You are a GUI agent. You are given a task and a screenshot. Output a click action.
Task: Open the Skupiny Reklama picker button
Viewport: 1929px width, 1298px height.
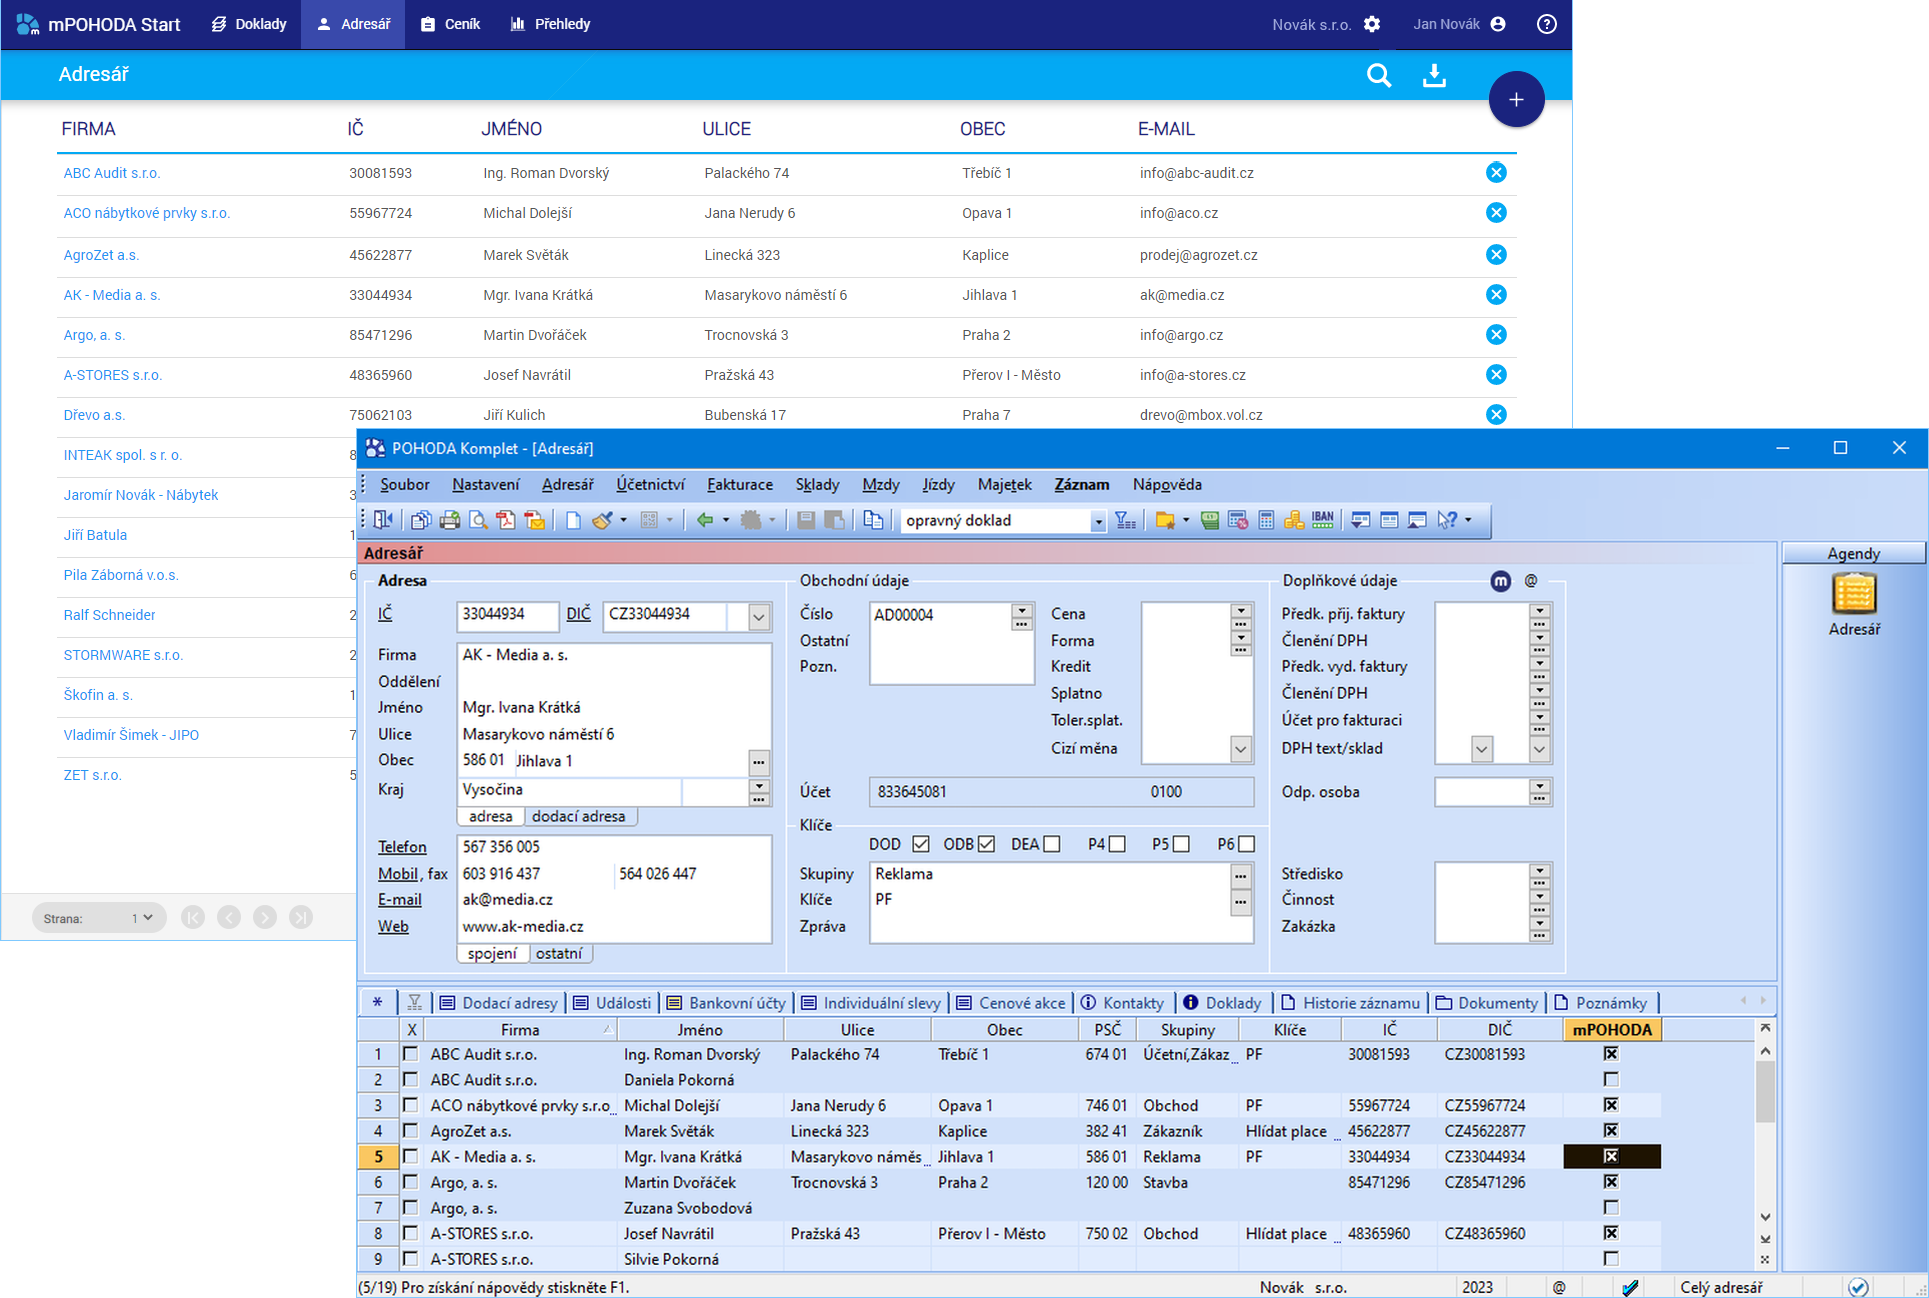pos(1240,875)
